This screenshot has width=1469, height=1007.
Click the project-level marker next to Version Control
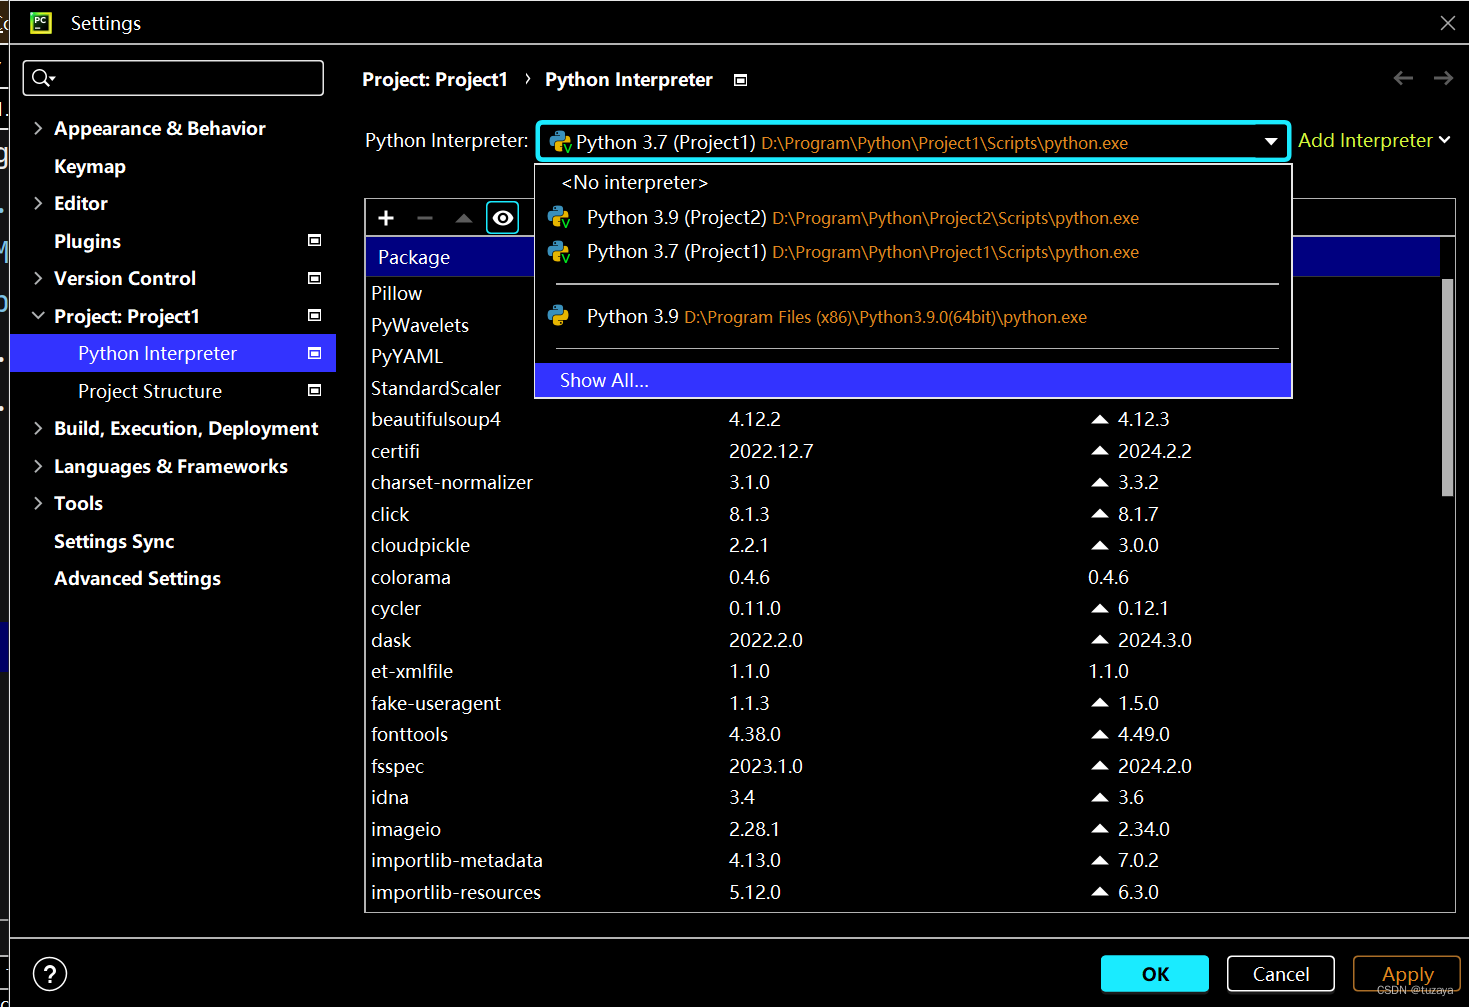coord(315,278)
